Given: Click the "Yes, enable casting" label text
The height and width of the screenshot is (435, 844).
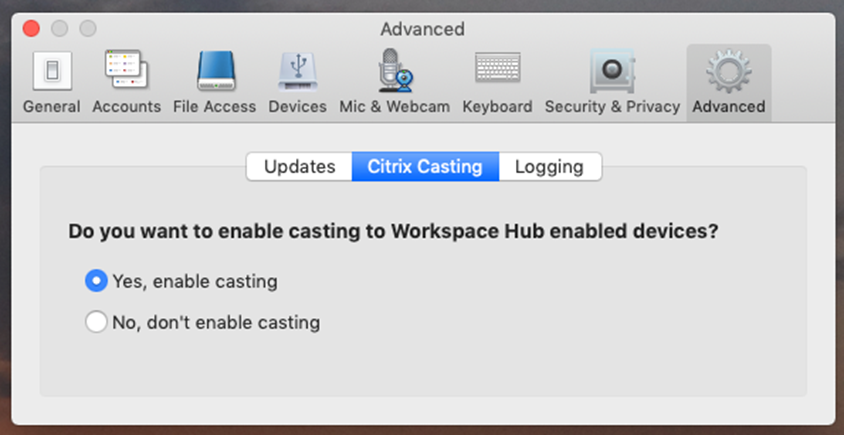Looking at the screenshot, I should click(x=194, y=281).
